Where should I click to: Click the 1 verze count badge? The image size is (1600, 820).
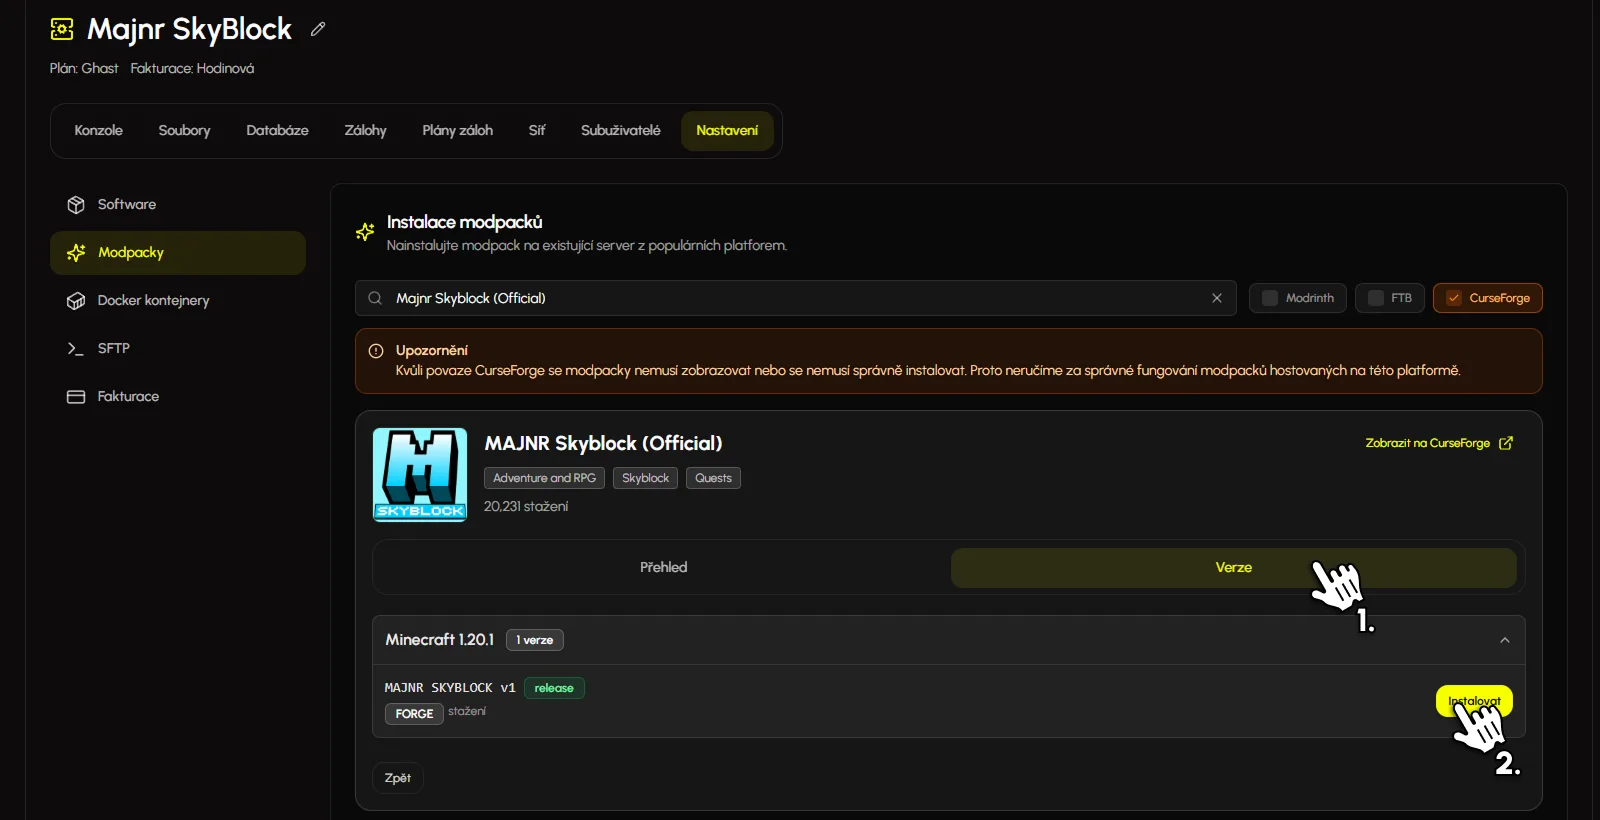click(x=535, y=640)
